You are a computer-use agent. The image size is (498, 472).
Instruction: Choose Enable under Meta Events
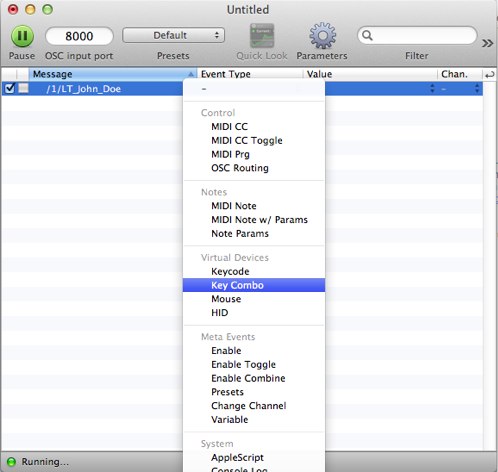pyautogui.click(x=254, y=351)
